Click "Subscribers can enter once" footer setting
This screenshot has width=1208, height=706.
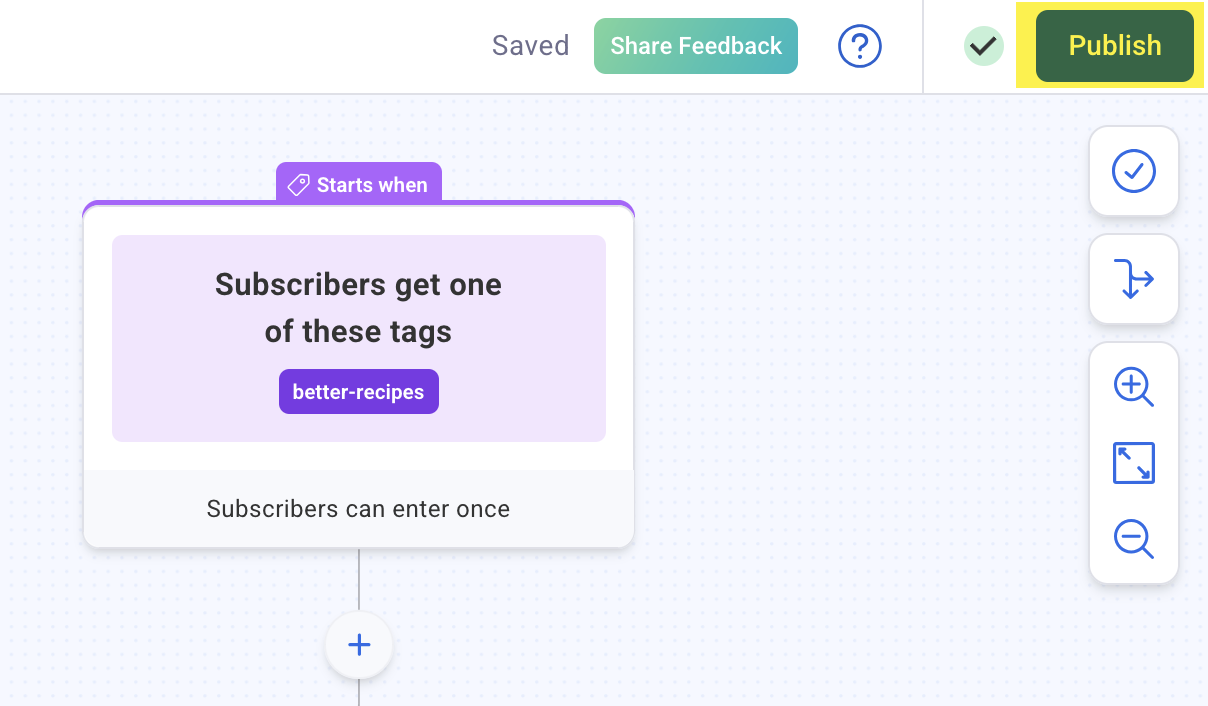point(358,509)
